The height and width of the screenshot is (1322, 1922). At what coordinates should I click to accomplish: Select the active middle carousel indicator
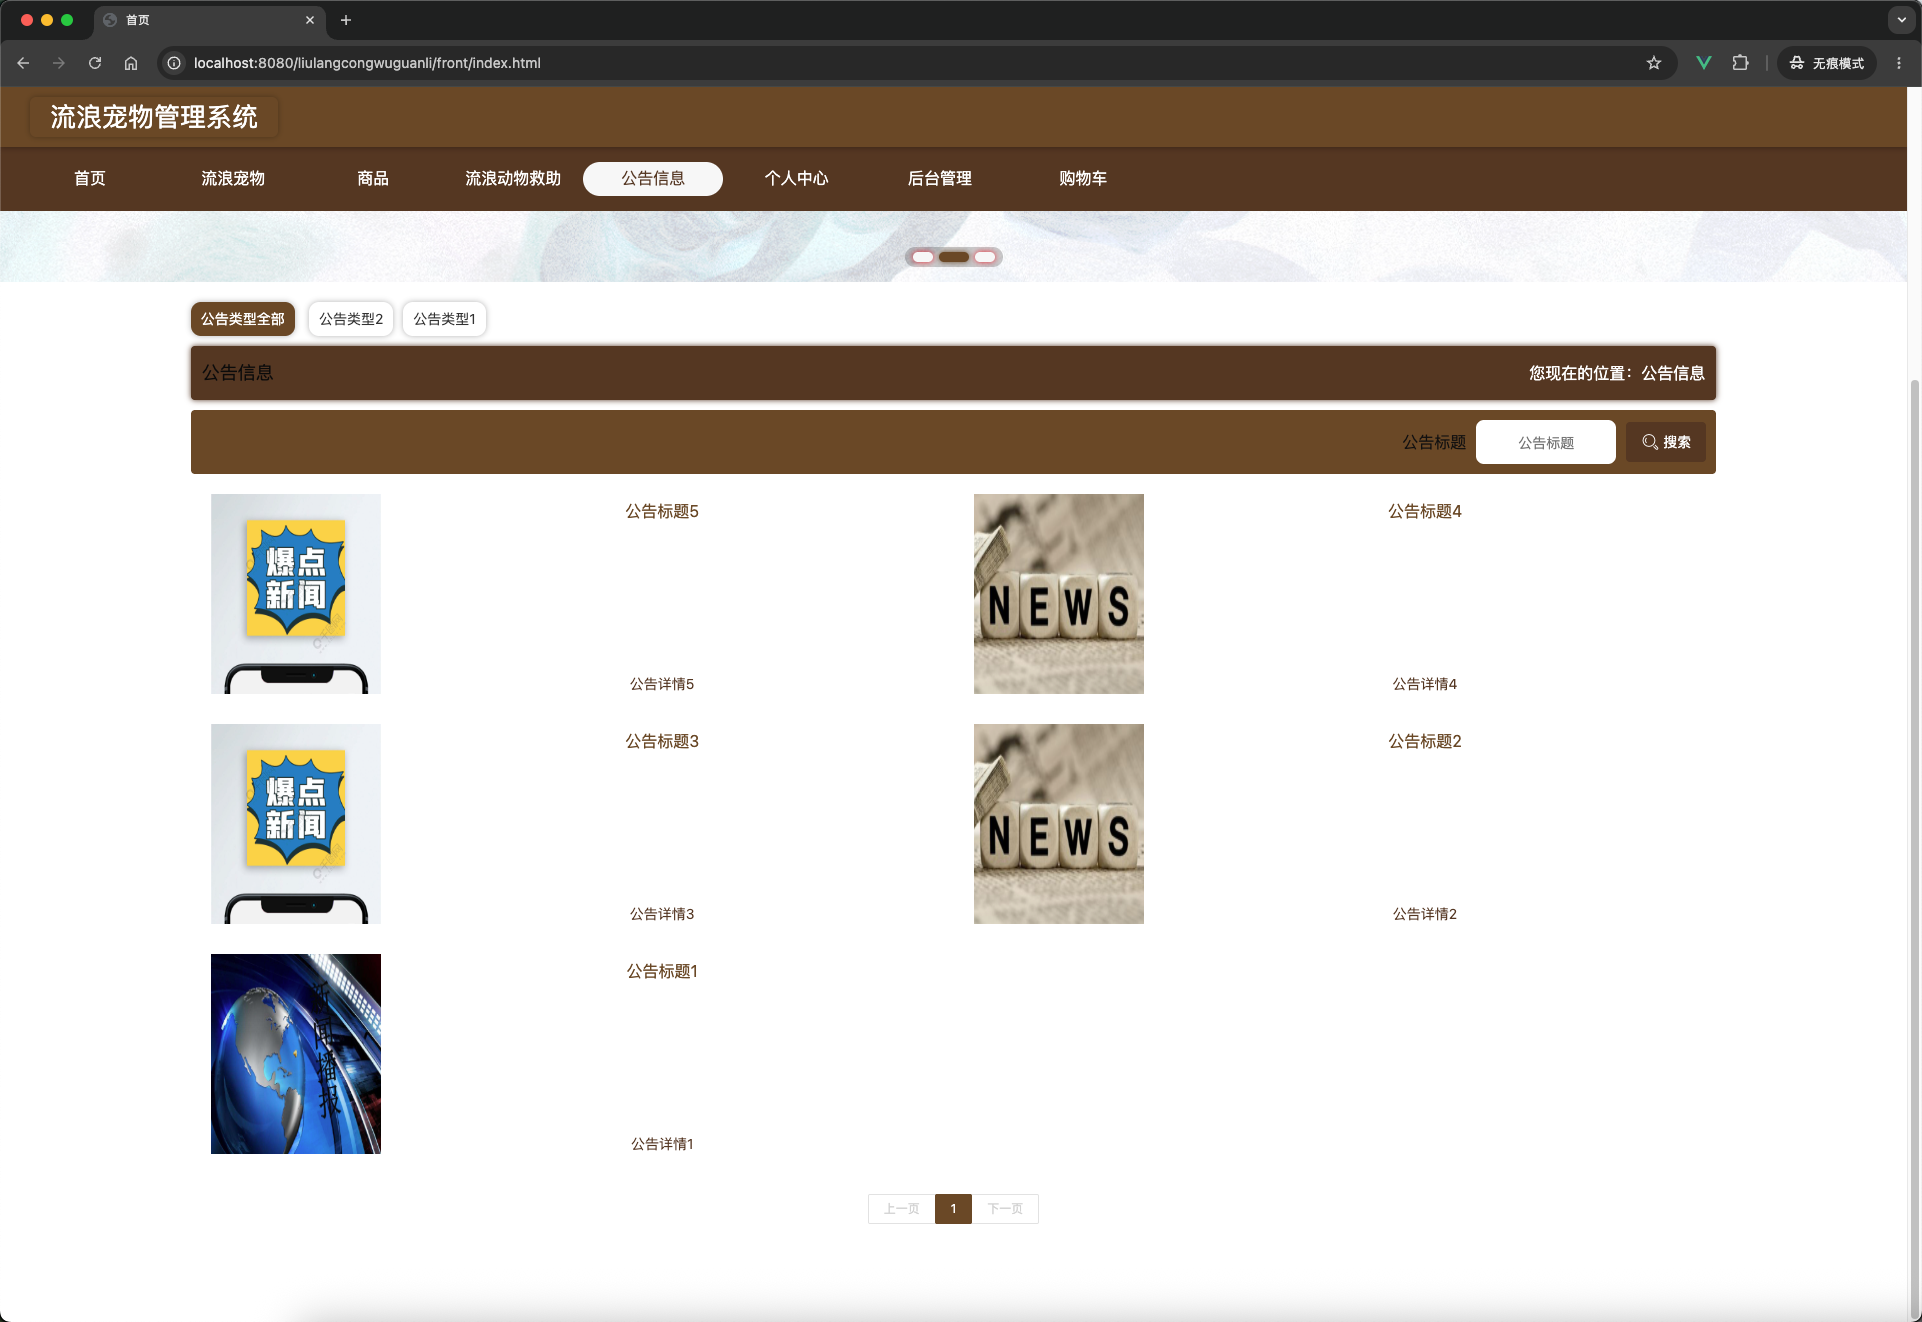(x=954, y=257)
